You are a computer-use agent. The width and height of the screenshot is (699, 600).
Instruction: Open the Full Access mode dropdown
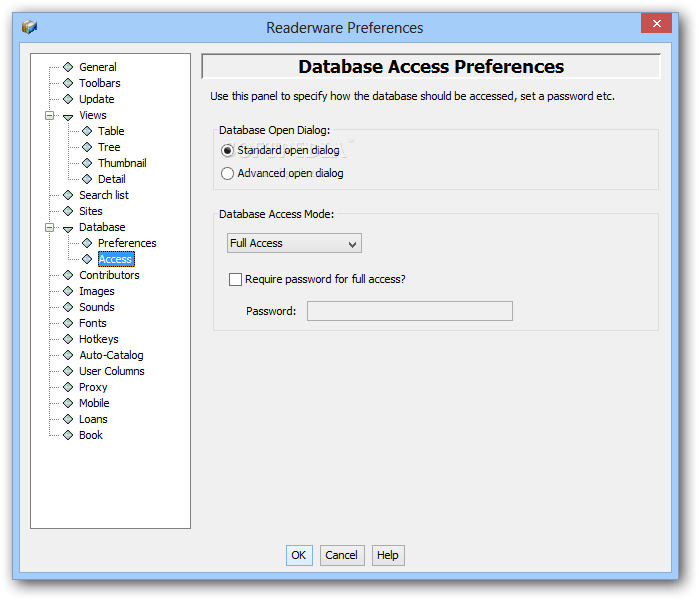pyautogui.click(x=294, y=243)
